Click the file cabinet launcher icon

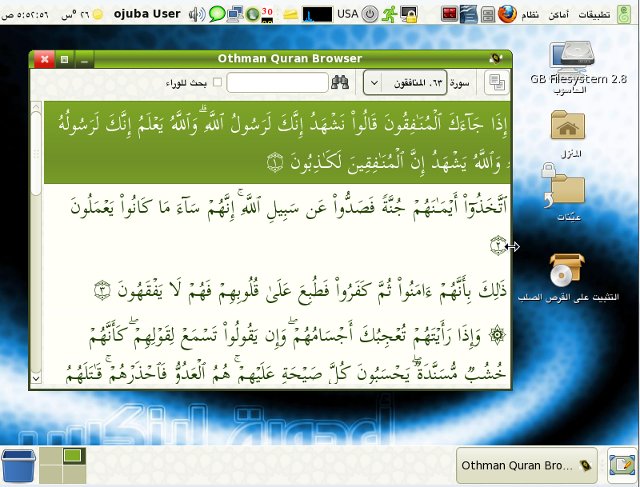(x=488, y=15)
